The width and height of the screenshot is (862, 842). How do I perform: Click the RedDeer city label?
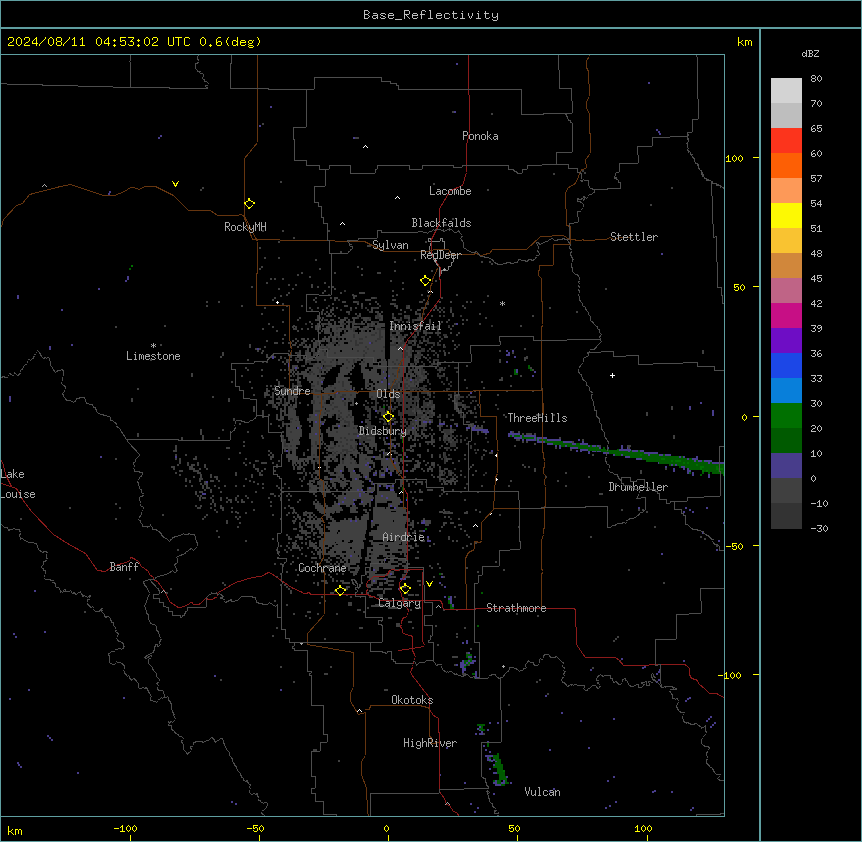440,255
